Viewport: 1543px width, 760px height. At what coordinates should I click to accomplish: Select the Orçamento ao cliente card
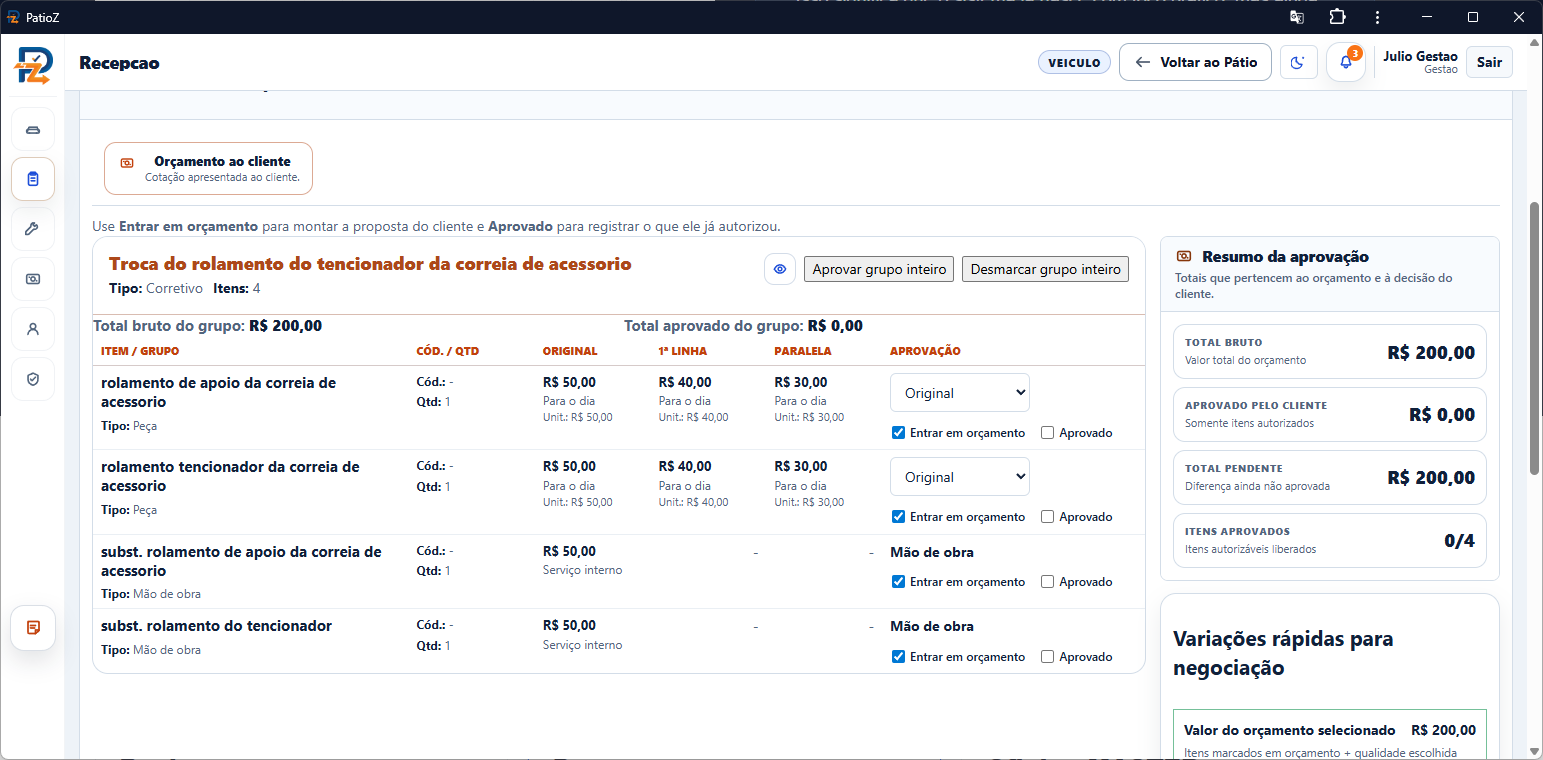[208, 168]
